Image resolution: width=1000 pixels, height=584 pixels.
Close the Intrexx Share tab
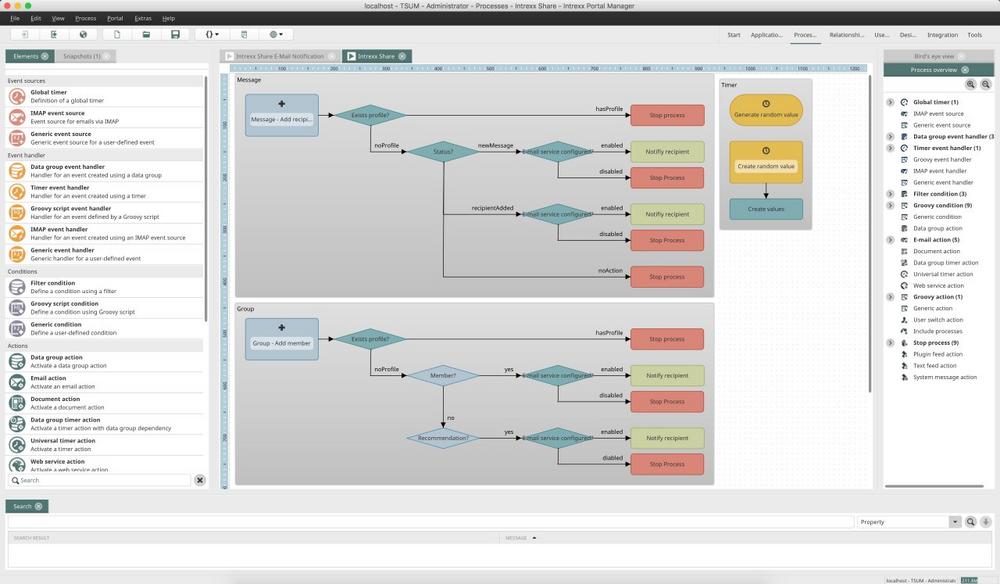402,56
